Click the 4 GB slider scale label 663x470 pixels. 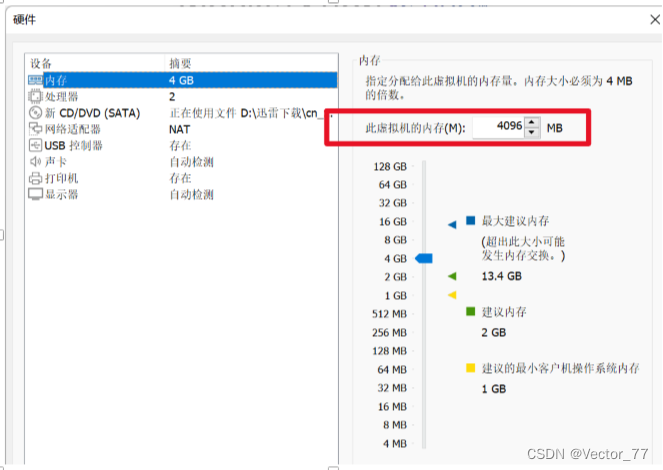coord(395,258)
